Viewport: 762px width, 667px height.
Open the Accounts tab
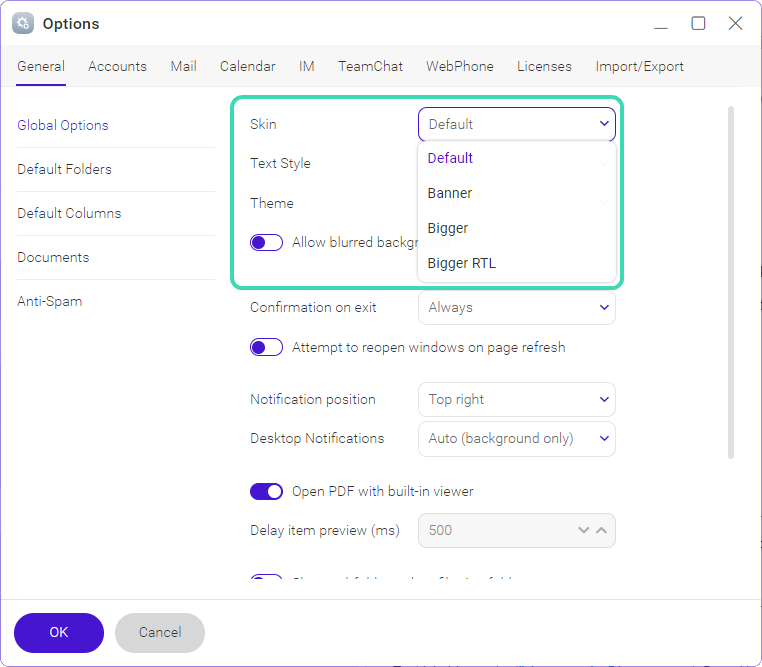117,66
